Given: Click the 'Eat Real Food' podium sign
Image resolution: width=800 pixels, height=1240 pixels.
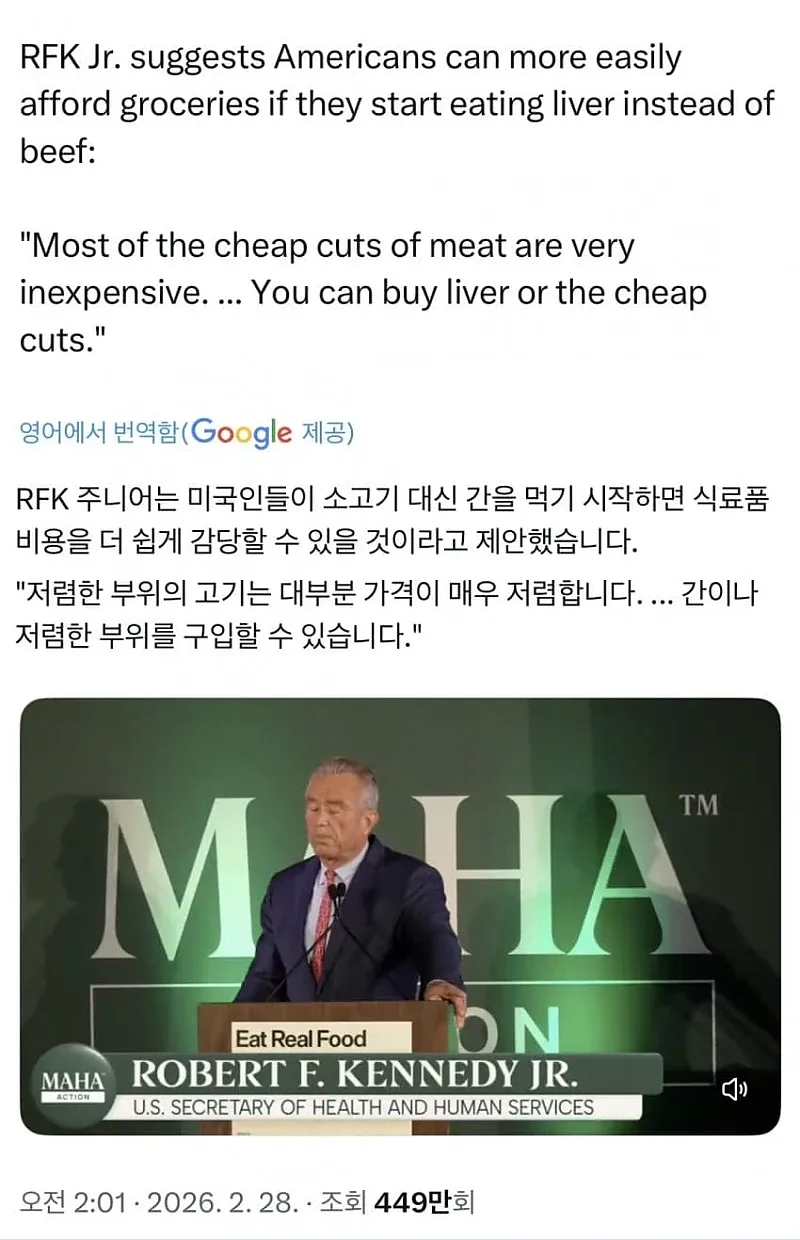Looking at the screenshot, I should 300,1038.
